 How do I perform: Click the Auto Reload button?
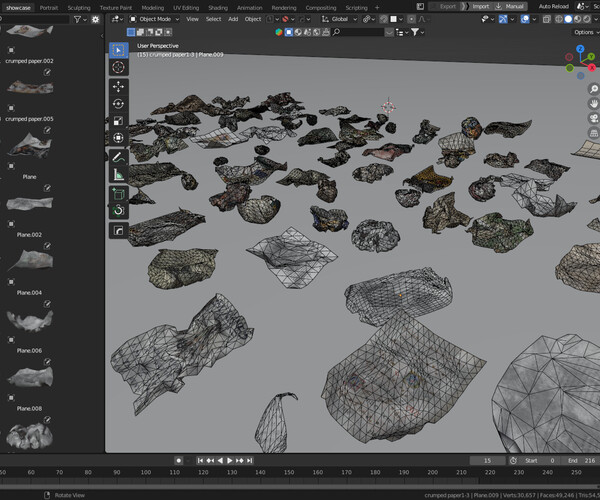pos(554,7)
